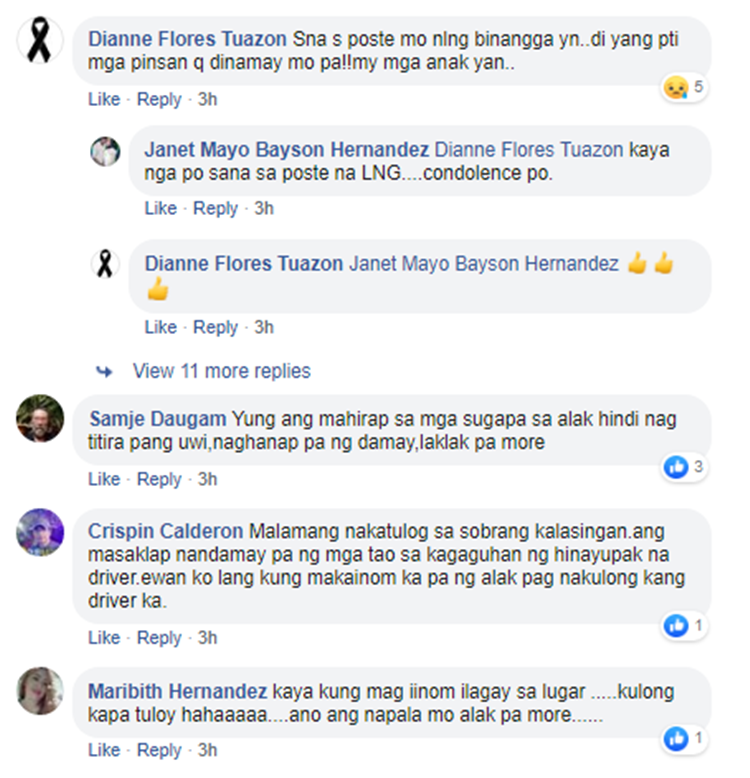Screen dimensions: 750x778
Task: Click the reply arrow icon beside View 11 more replies
Action: tap(104, 371)
